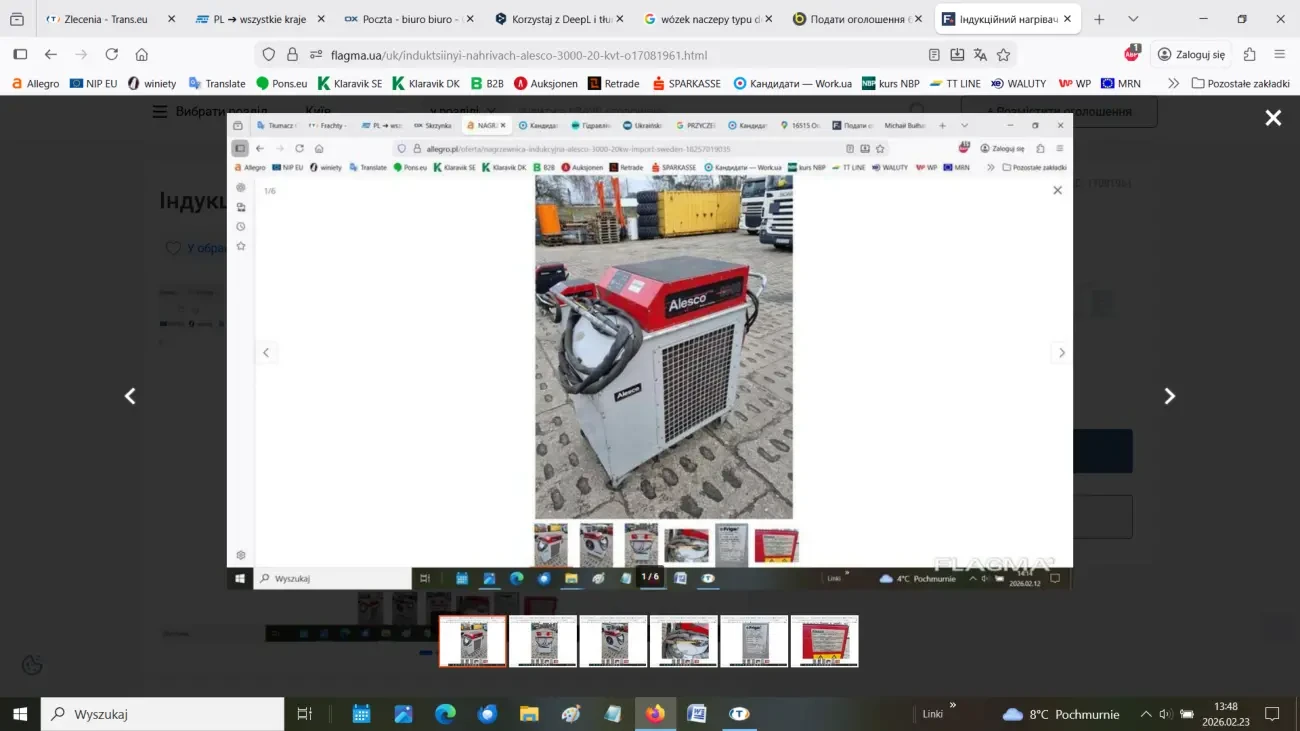The height and width of the screenshot is (731, 1300).
Task: Show more bookmarks with the overflow chevron
Action: pyautogui.click(x=1173, y=84)
